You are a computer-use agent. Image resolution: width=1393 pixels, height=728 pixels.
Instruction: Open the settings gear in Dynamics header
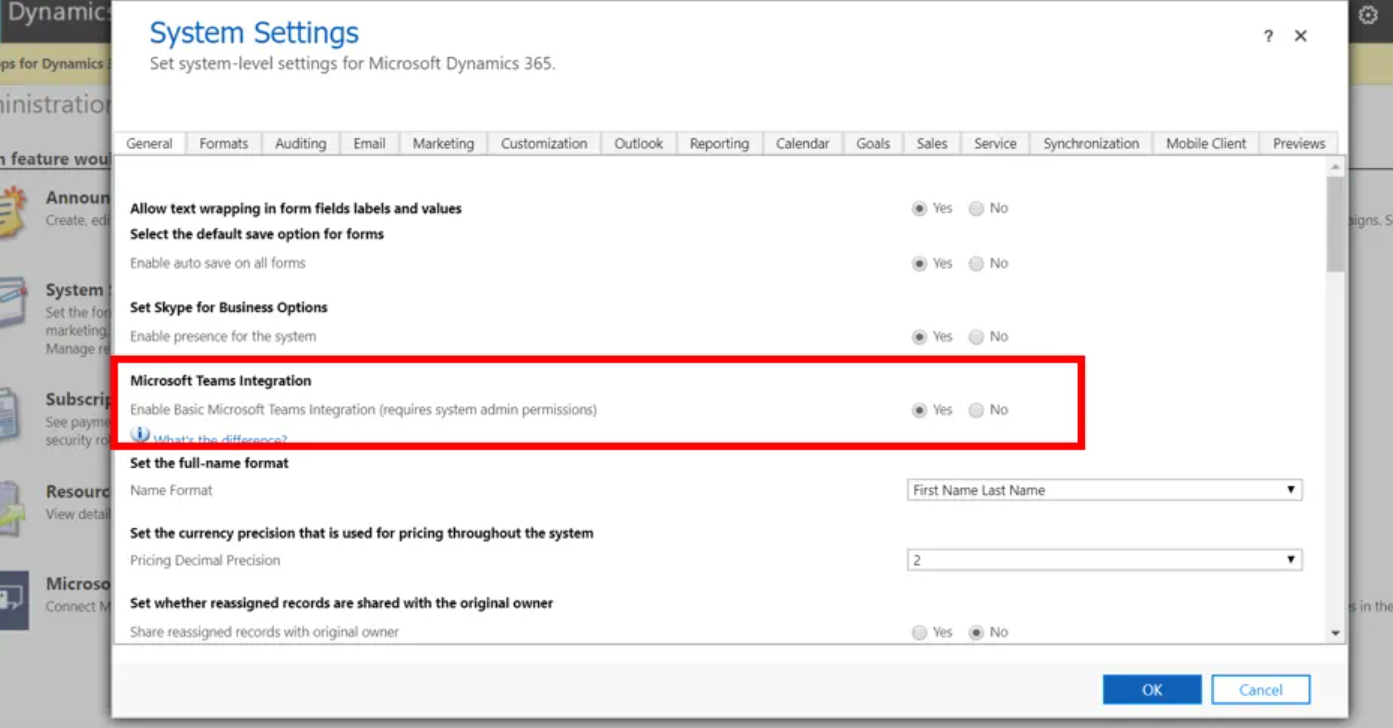coord(1368,16)
